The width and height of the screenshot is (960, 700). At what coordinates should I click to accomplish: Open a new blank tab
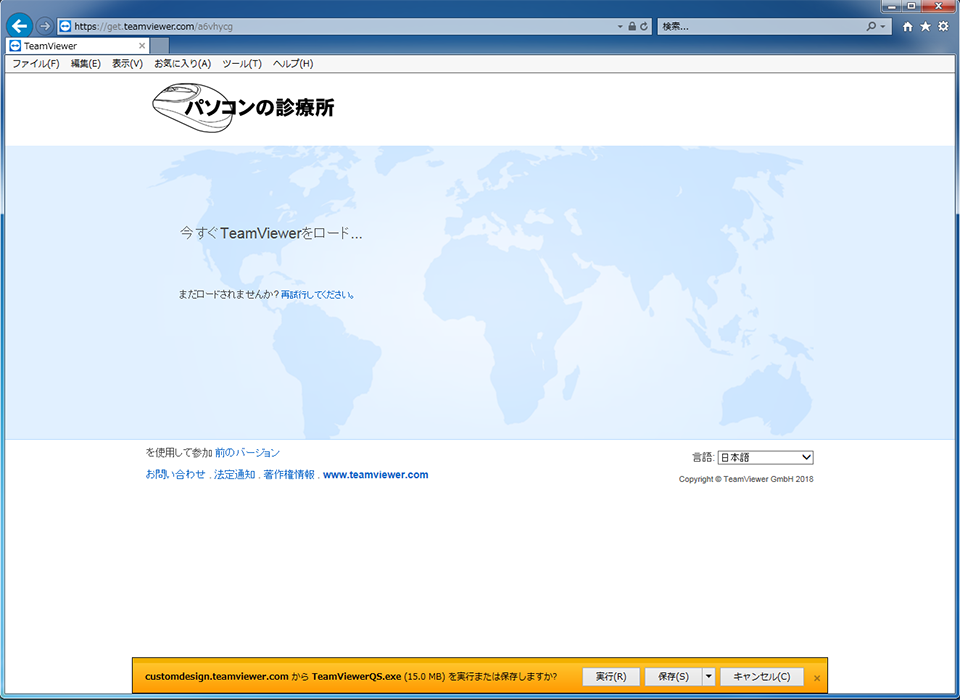click(x=159, y=46)
